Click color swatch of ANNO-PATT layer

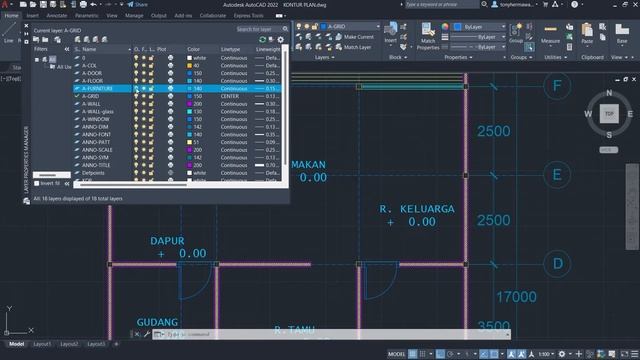(x=189, y=142)
